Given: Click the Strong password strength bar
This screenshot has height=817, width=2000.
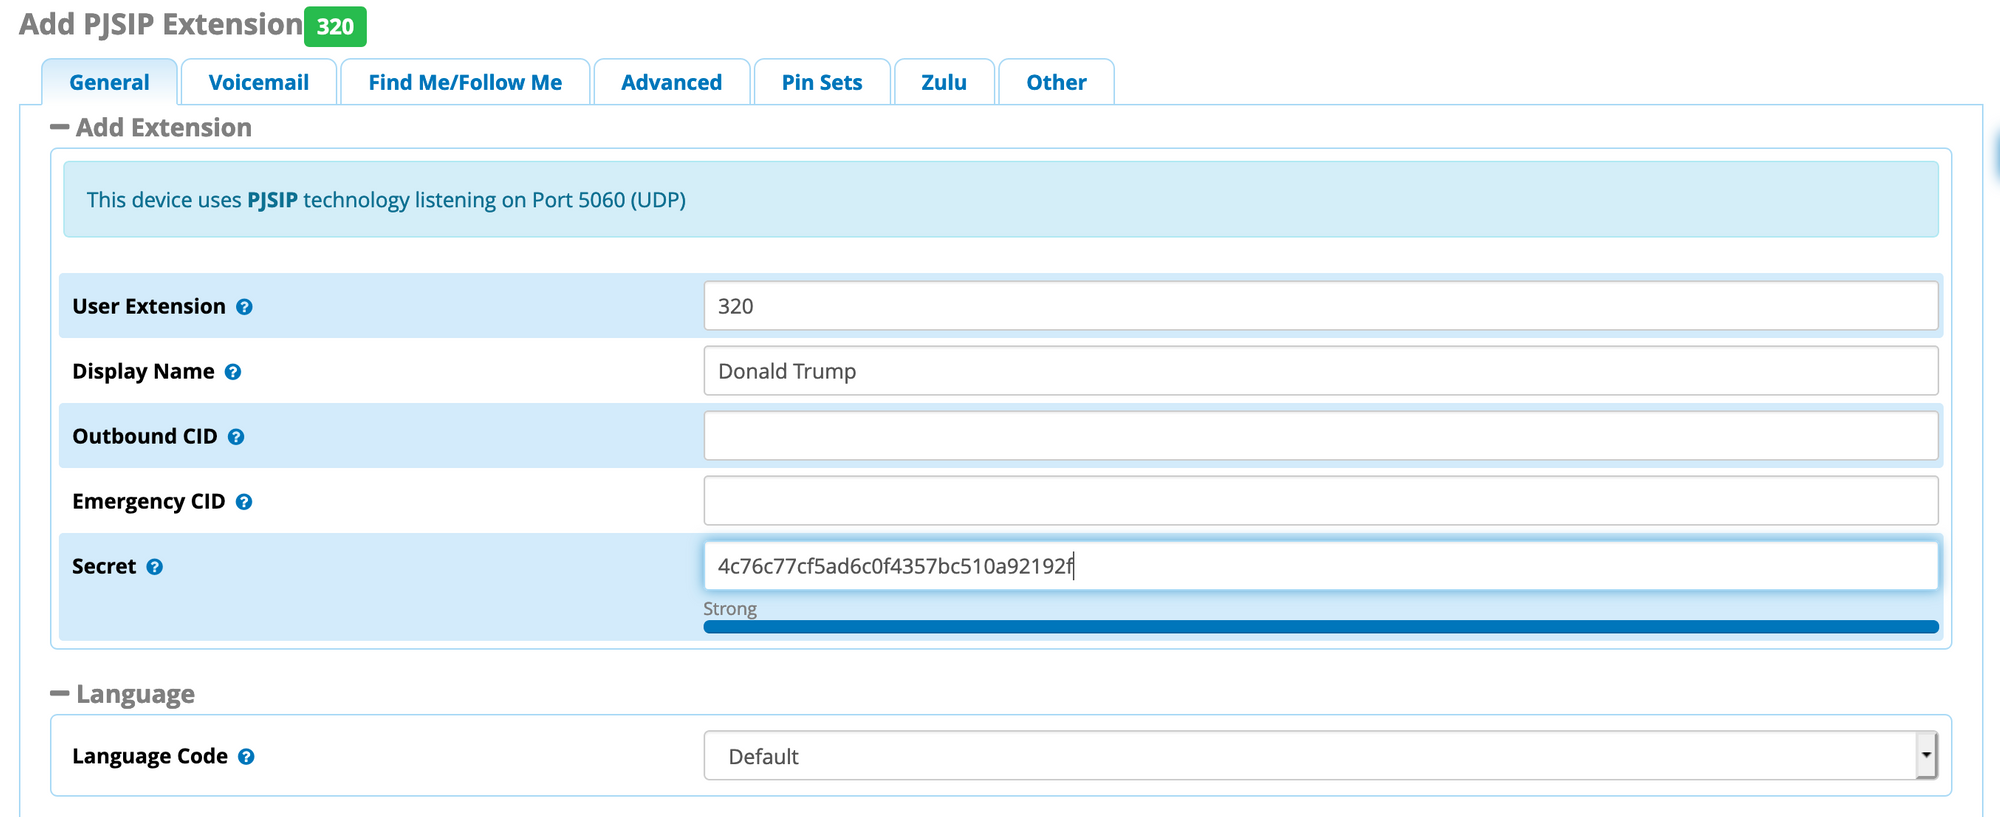Looking at the screenshot, I should point(1320,627).
